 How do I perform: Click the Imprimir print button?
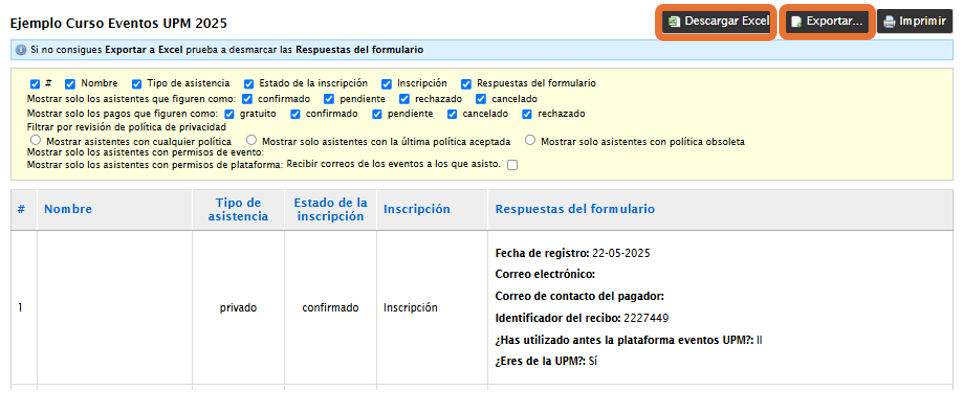(x=914, y=22)
